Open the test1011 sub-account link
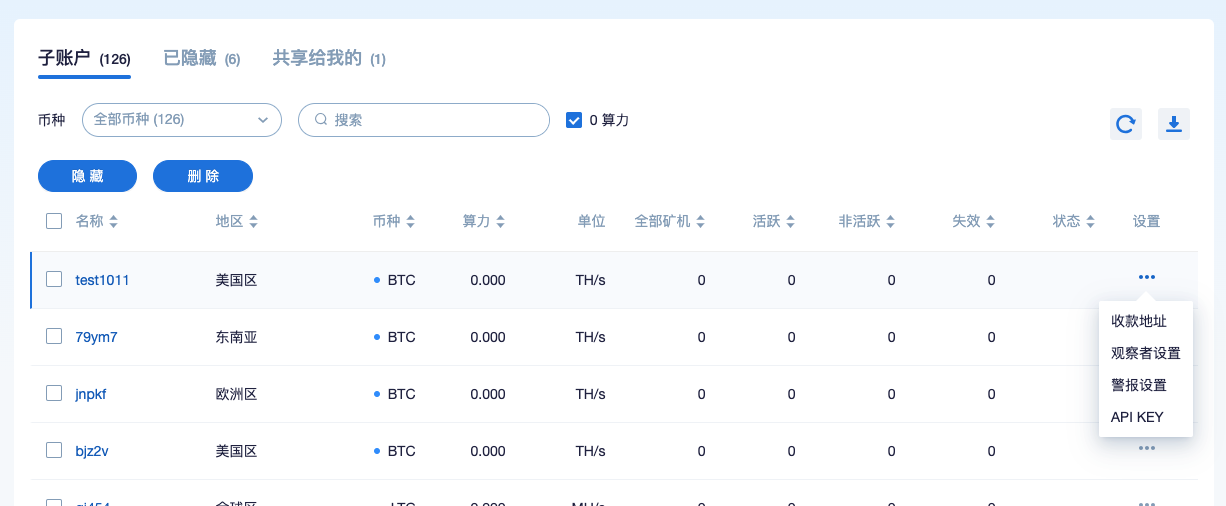The width and height of the screenshot is (1226, 506). pyautogui.click(x=102, y=280)
